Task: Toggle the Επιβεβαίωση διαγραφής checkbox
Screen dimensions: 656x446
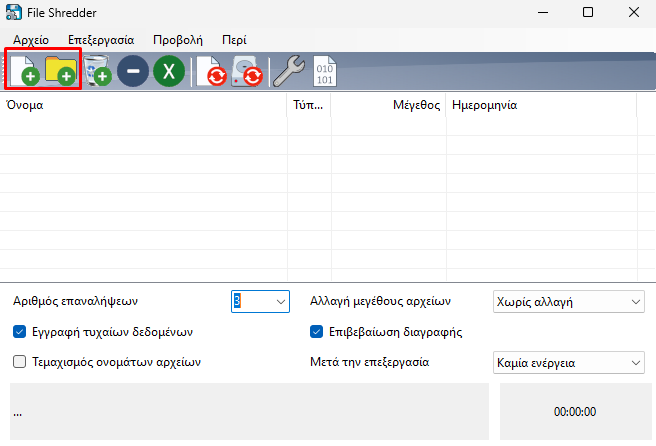Action: [316, 332]
